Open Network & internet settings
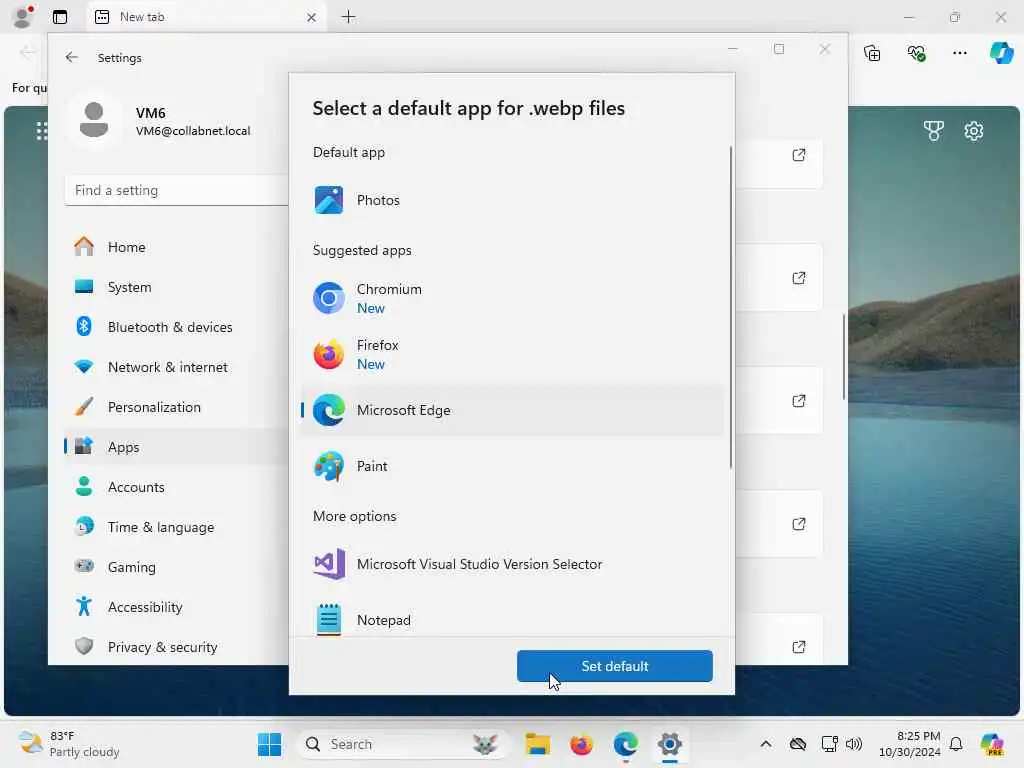The image size is (1024, 768). click(176, 367)
